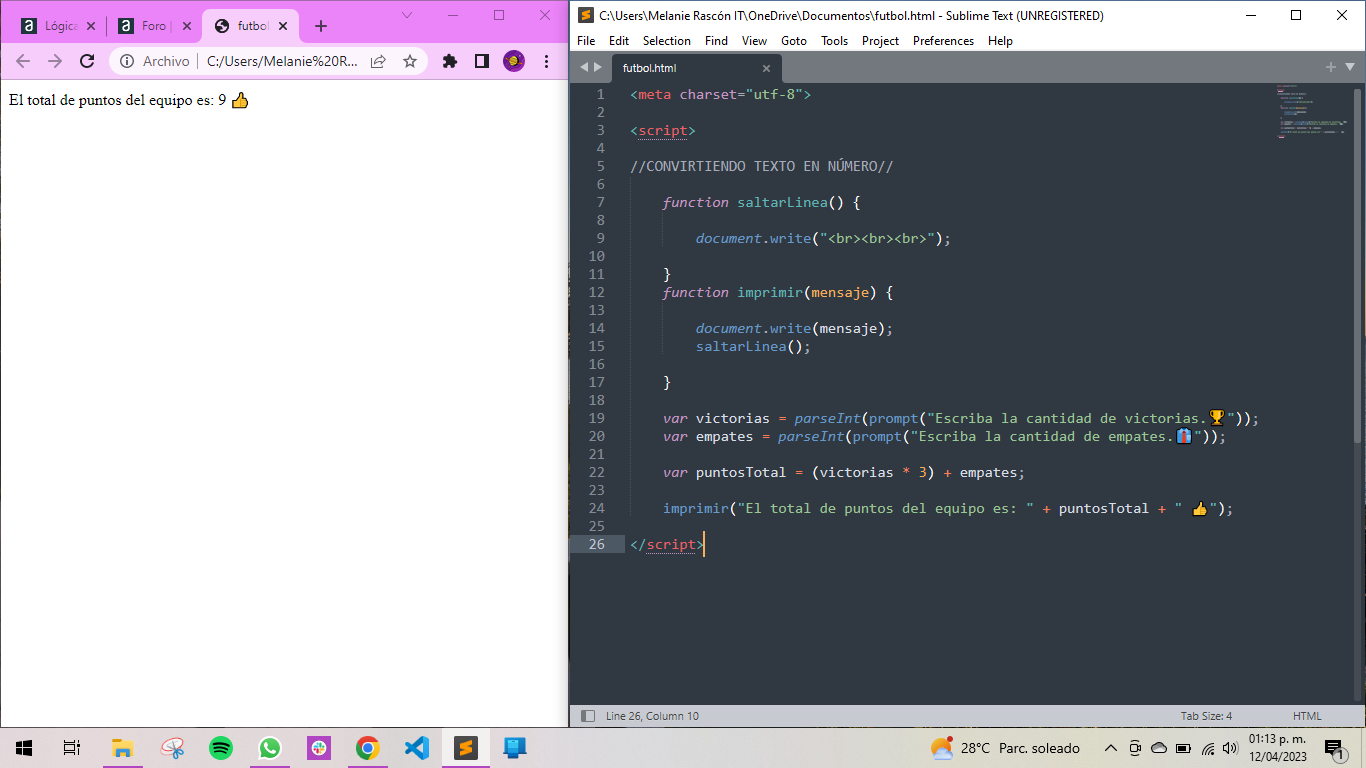1366x768 pixels.
Task: Open the Project menu
Action: 880,41
